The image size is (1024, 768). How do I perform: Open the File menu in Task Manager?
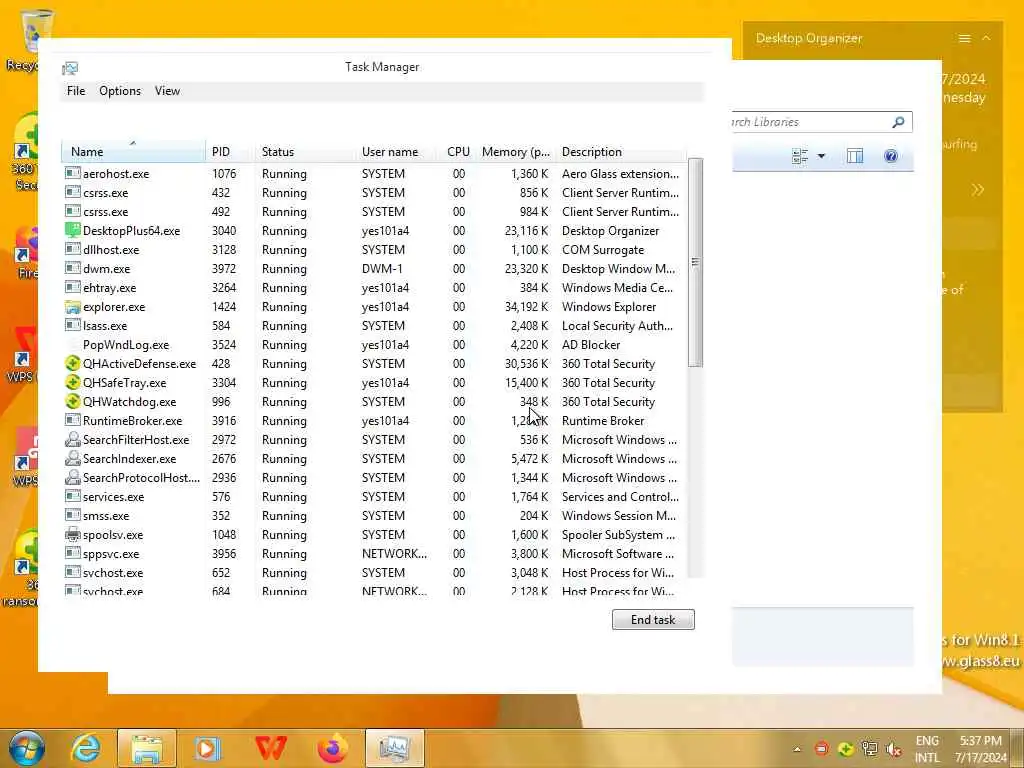click(76, 91)
